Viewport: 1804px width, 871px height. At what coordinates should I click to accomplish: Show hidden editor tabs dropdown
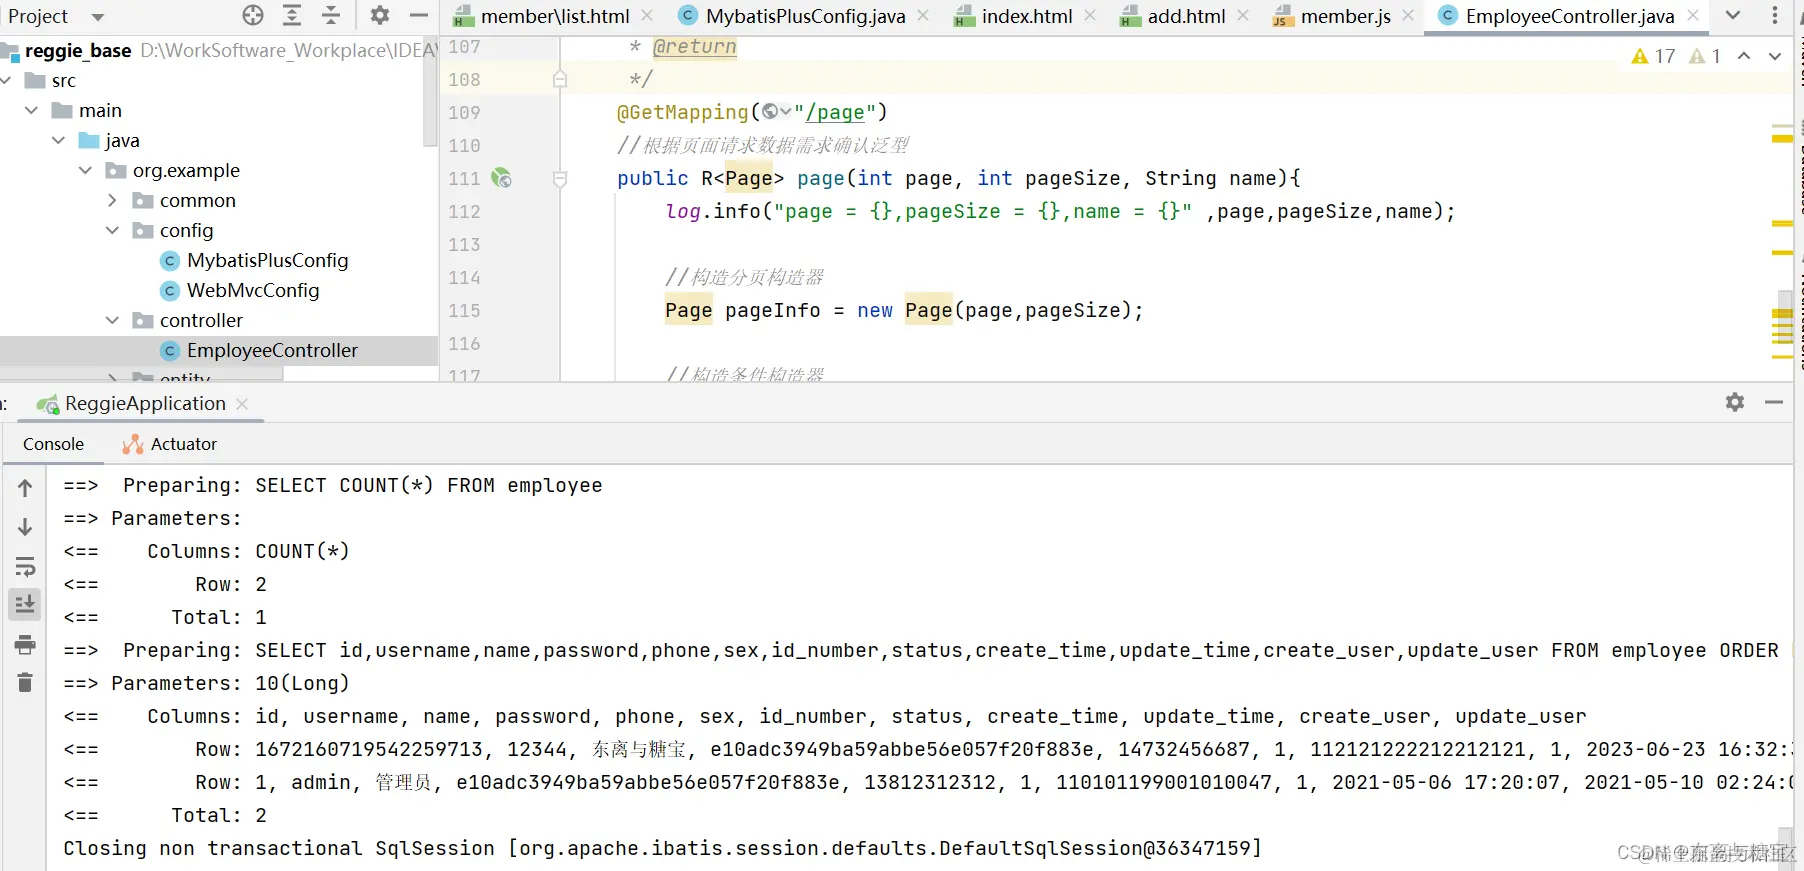[1733, 15]
